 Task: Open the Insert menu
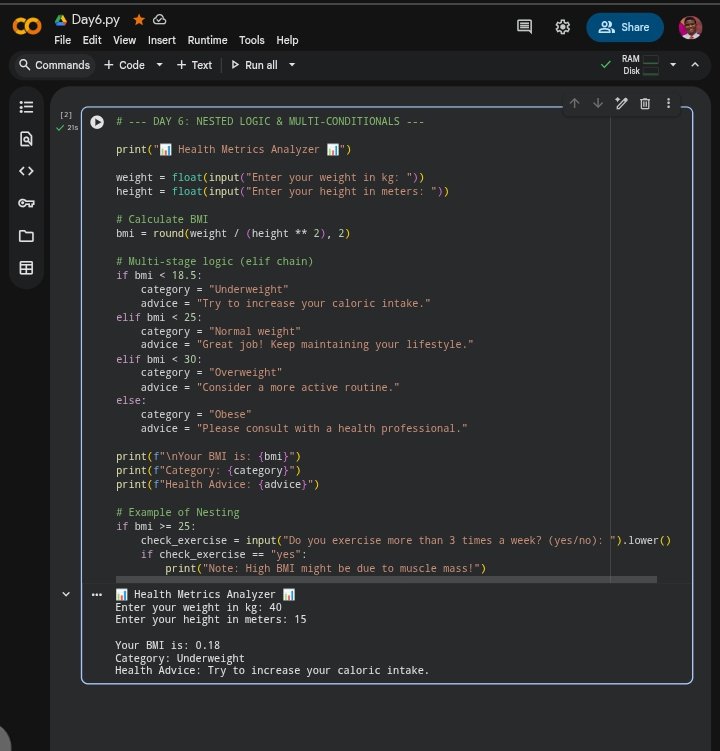[x=161, y=40]
